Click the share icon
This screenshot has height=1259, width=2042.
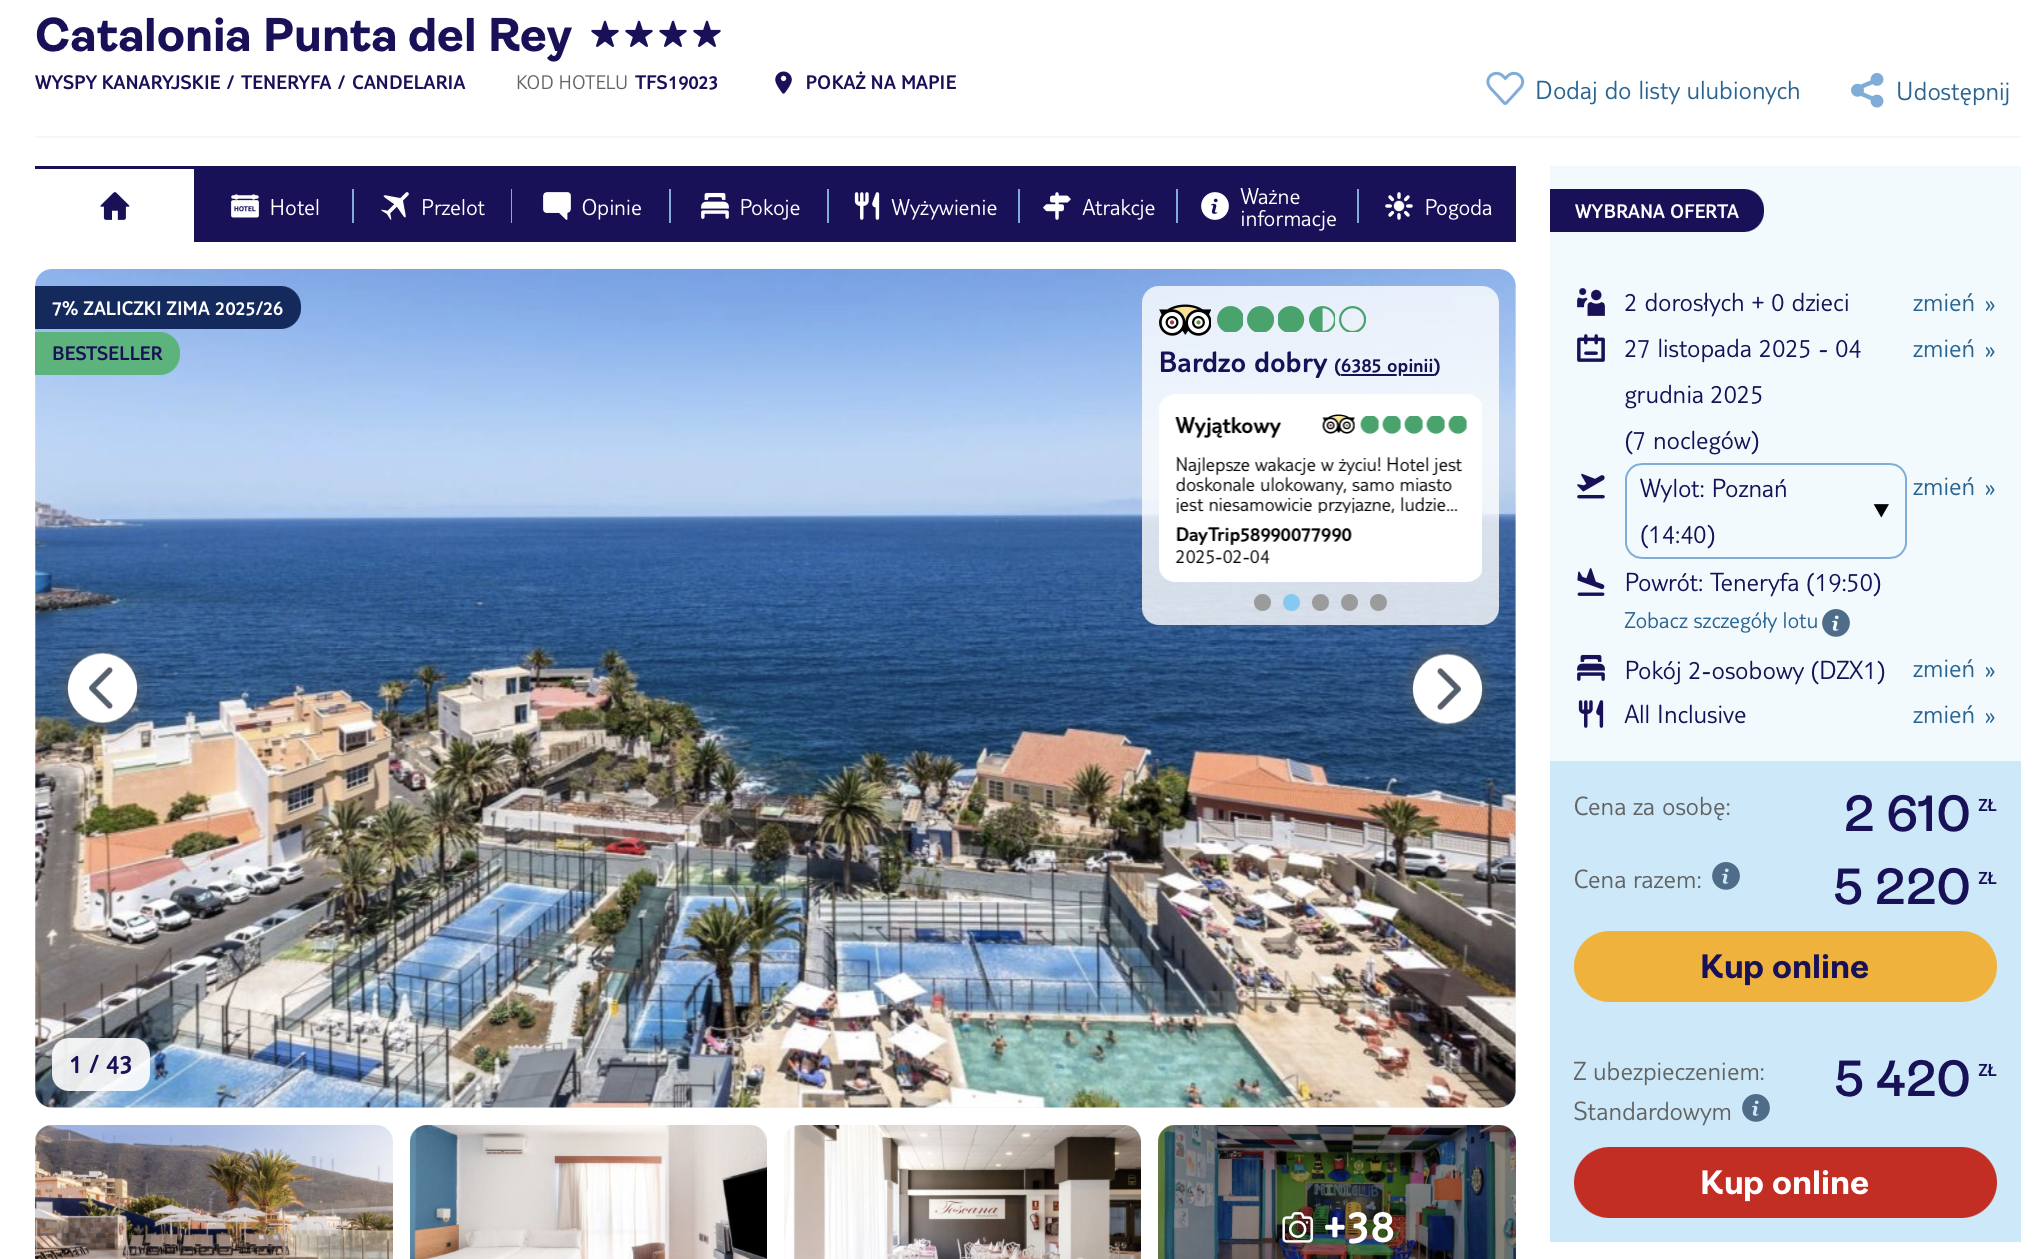[1866, 91]
